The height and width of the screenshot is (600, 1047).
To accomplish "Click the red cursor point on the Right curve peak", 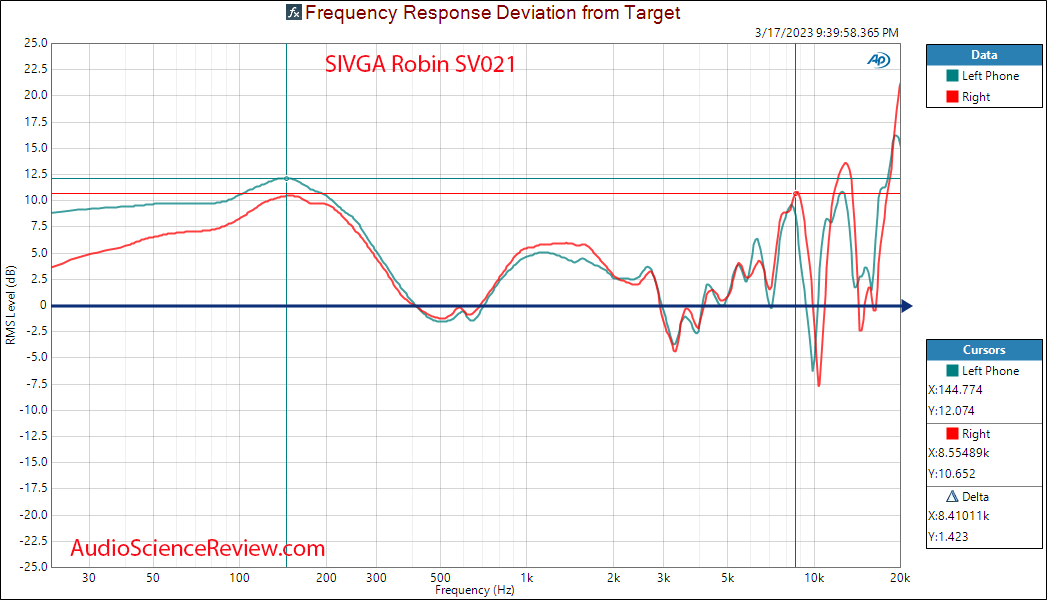I will click(x=795, y=194).
